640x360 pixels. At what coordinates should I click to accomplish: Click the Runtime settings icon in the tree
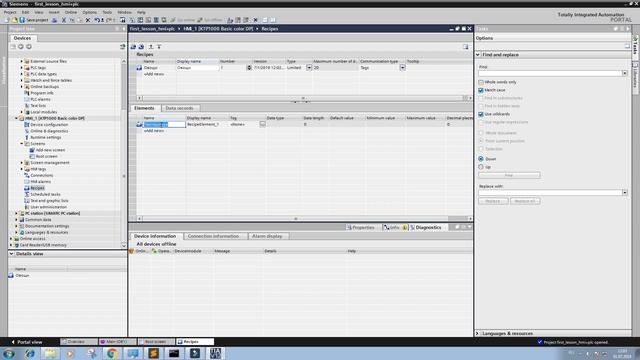coord(27,137)
